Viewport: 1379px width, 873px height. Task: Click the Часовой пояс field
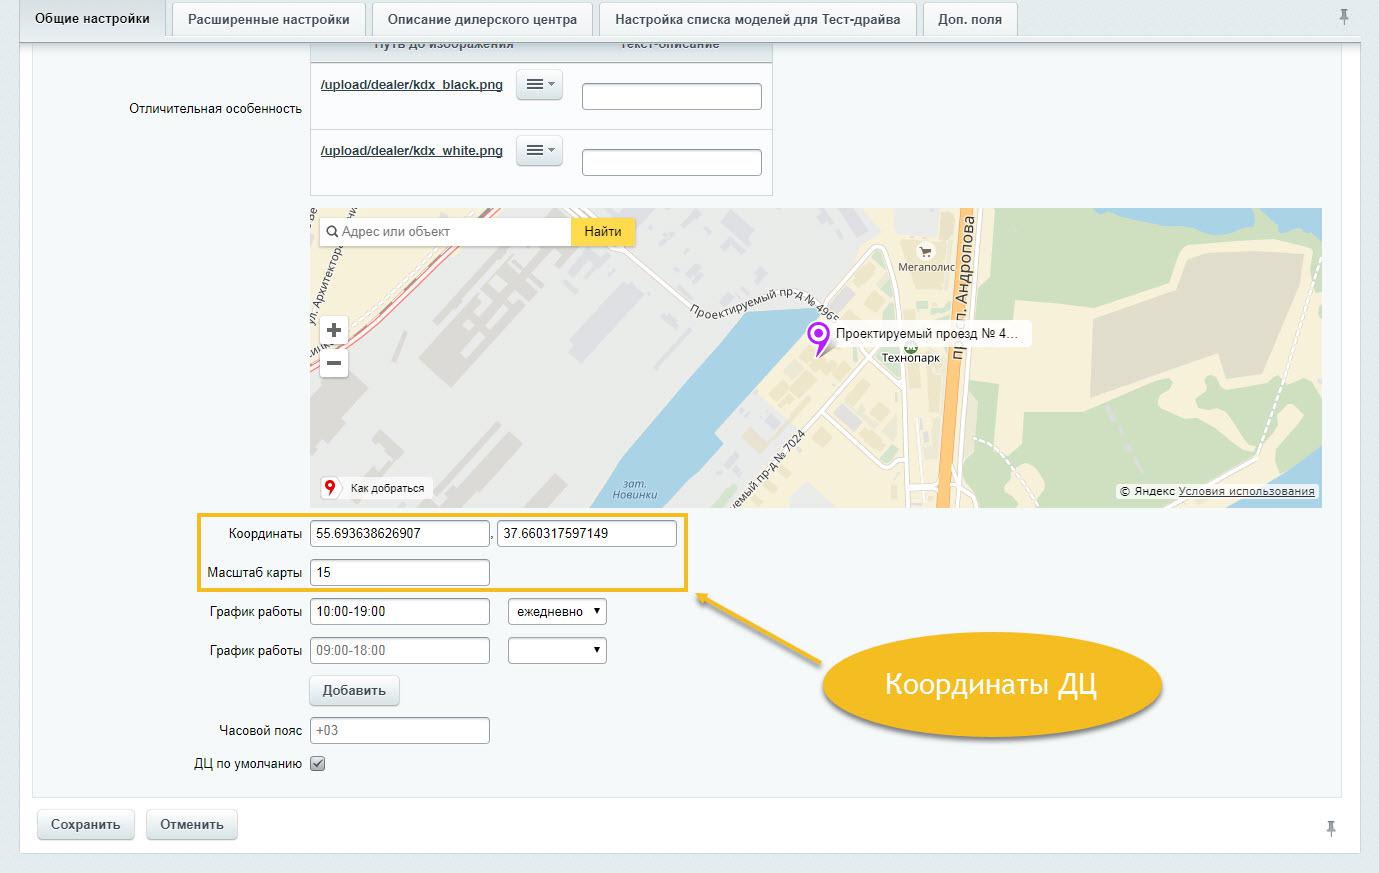400,730
